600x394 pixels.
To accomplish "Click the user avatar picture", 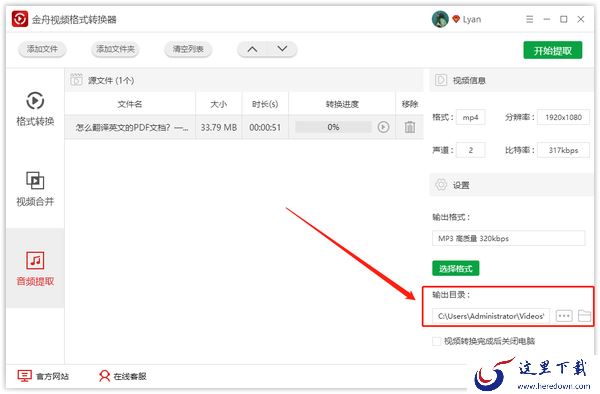I will click(x=440, y=19).
